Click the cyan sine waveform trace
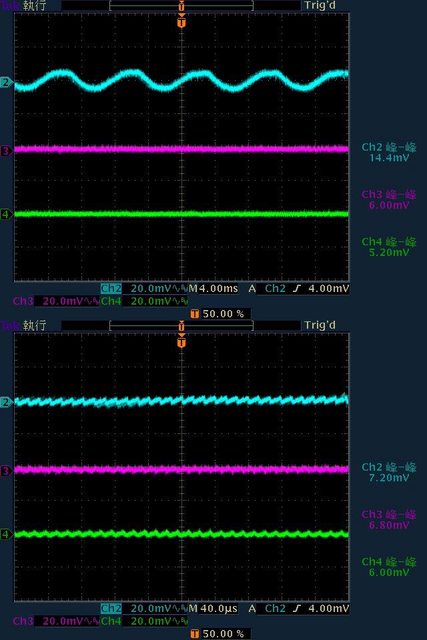Screen dimensions: 427x640 click(182, 80)
